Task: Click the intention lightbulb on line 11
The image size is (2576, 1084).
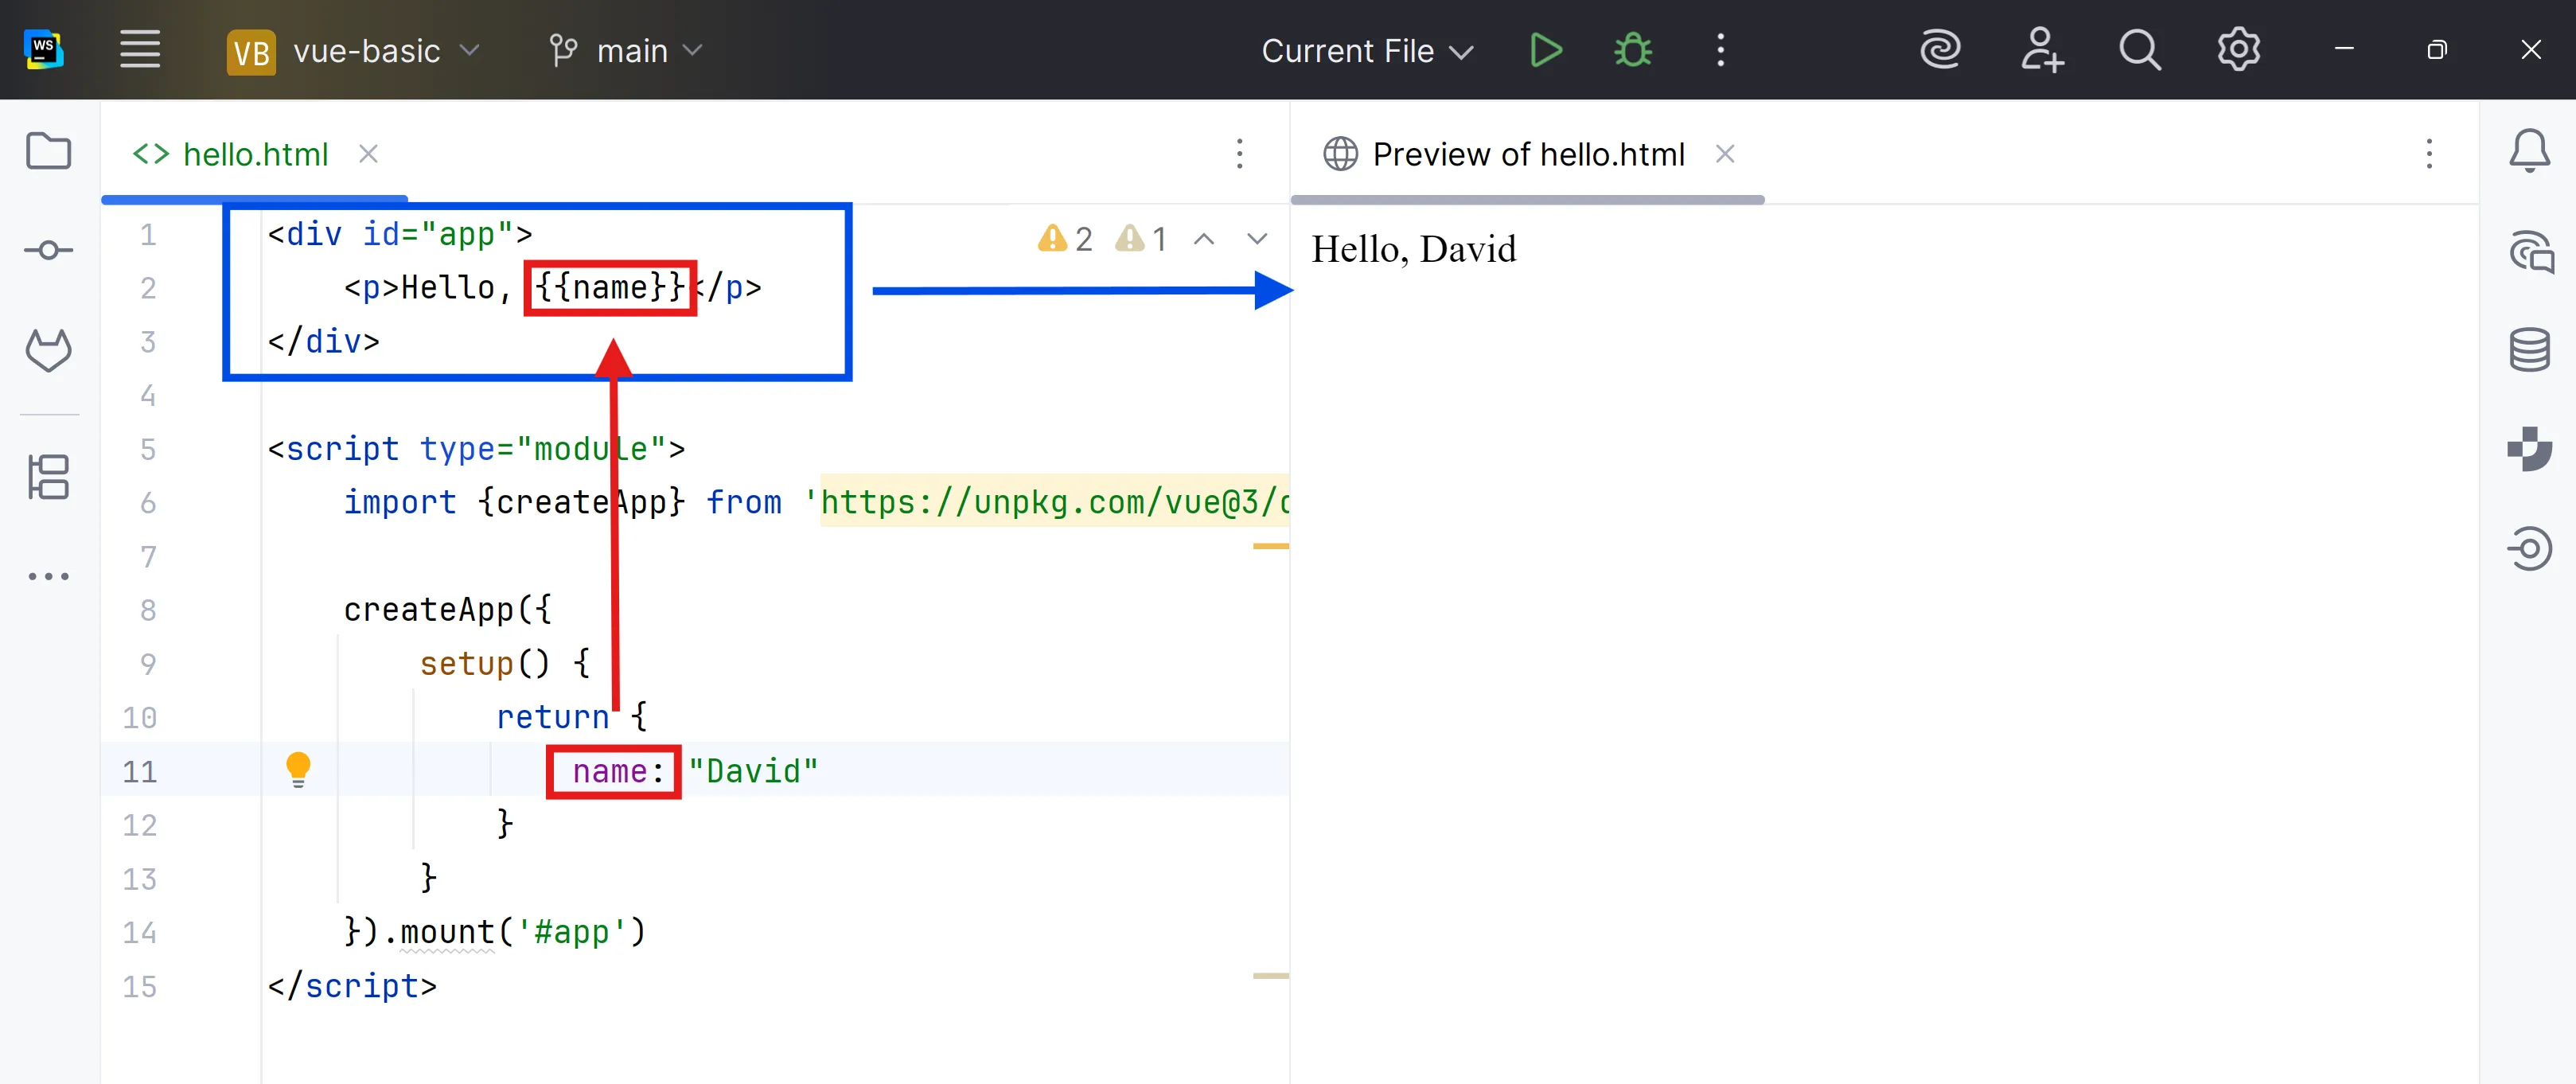Action: [x=298, y=769]
